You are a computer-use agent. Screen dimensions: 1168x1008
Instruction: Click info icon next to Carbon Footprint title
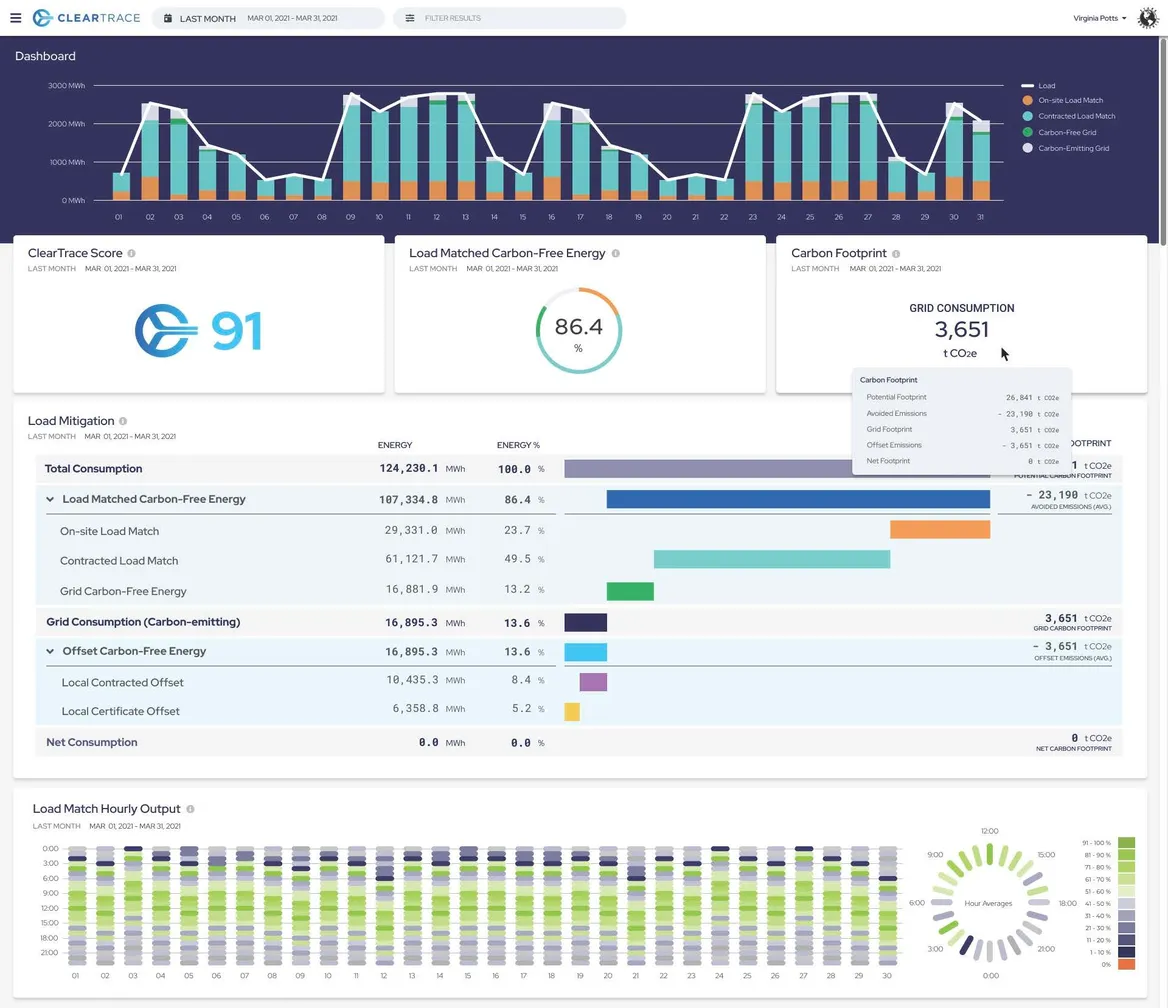click(x=896, y=254)
